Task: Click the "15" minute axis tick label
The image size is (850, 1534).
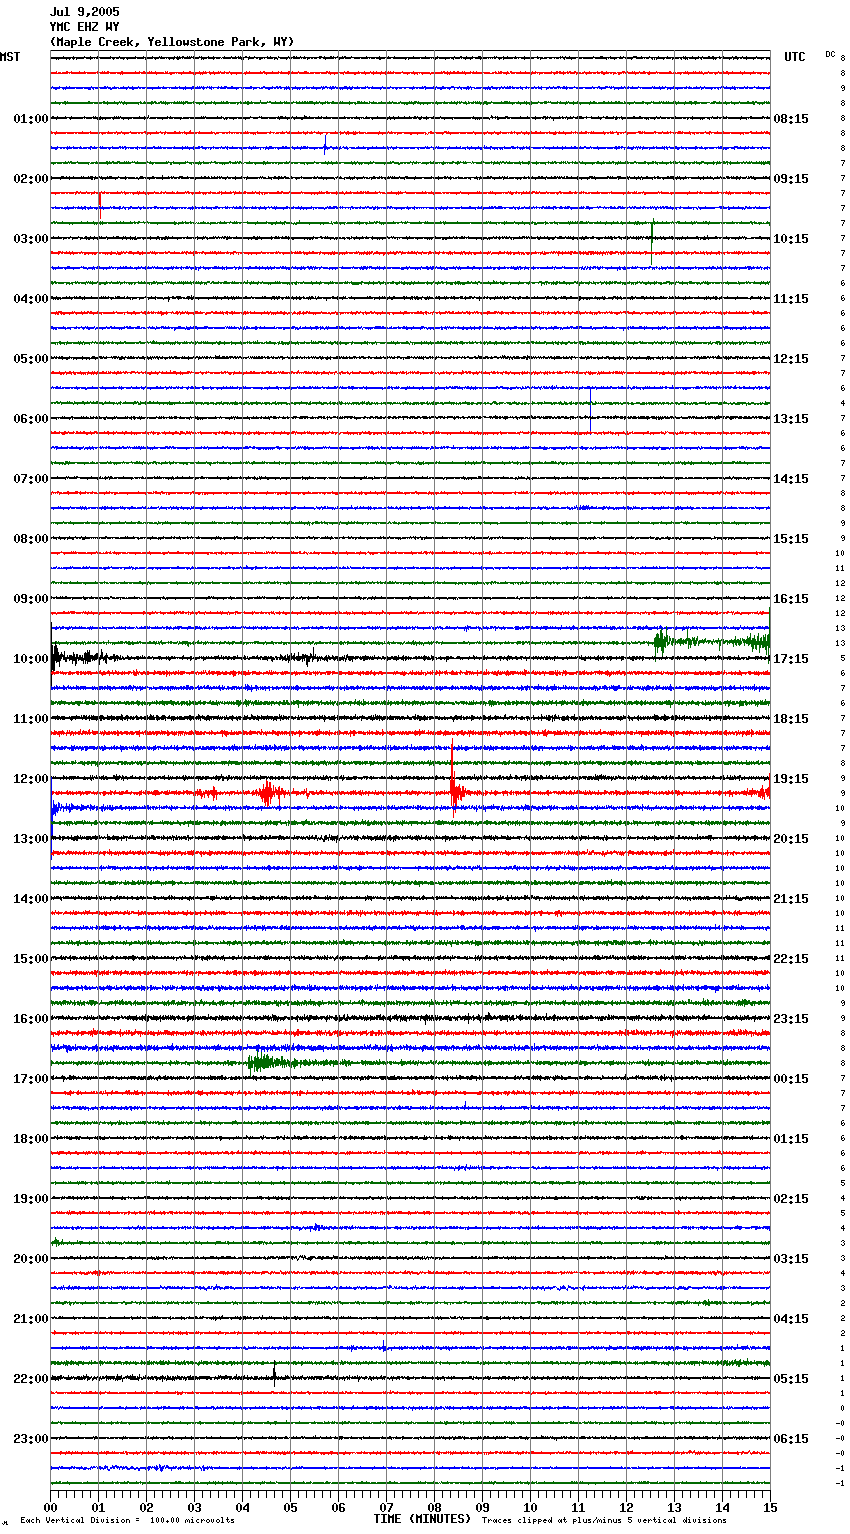Action: tap(770, 1507)
